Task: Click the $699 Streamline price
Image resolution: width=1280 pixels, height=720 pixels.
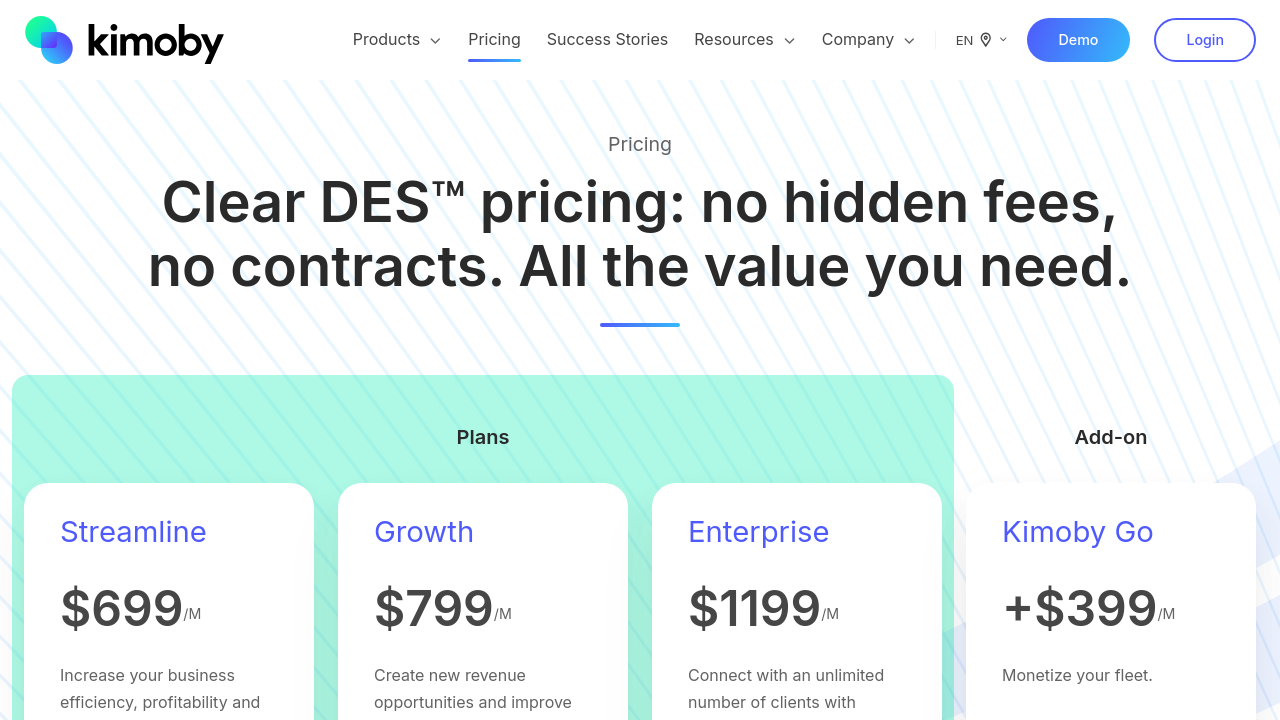Action: pos(122,608)
